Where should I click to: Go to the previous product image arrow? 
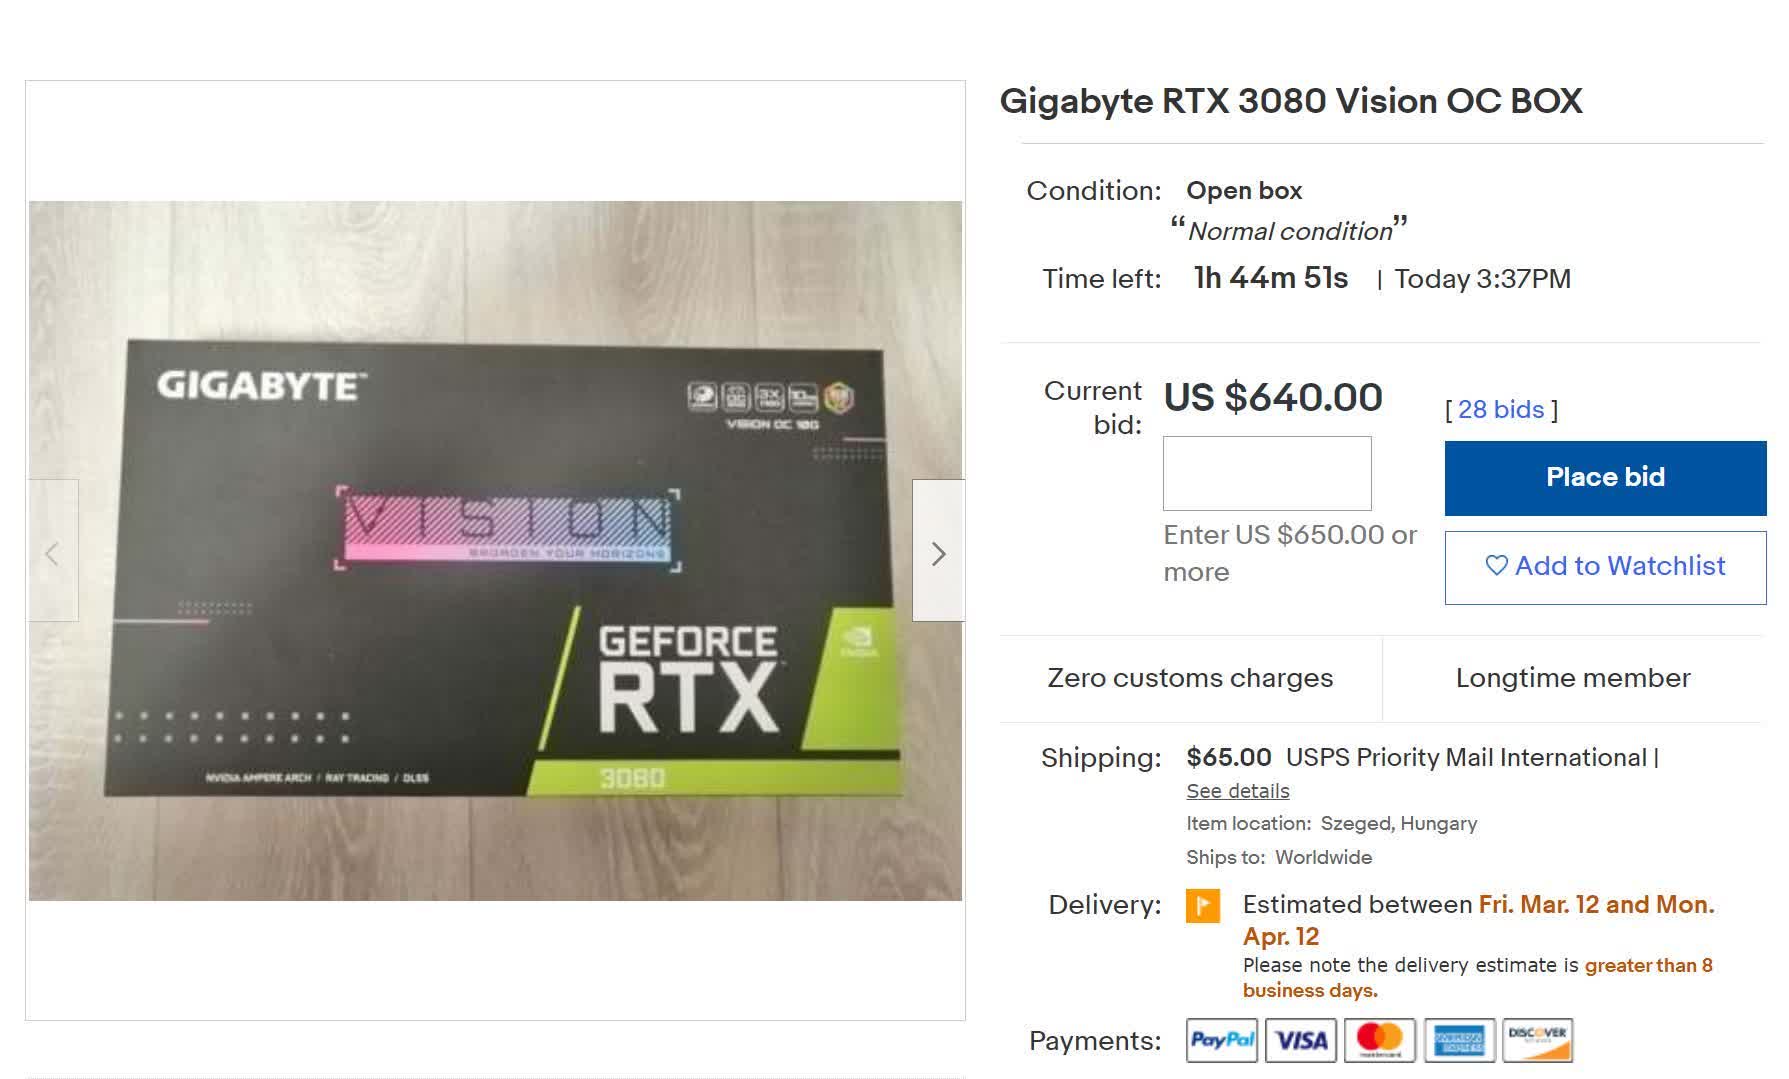coord(52,551)
